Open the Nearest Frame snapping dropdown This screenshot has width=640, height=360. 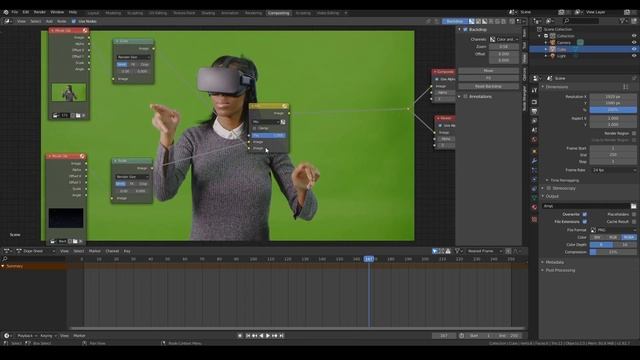tap(484, 251)
